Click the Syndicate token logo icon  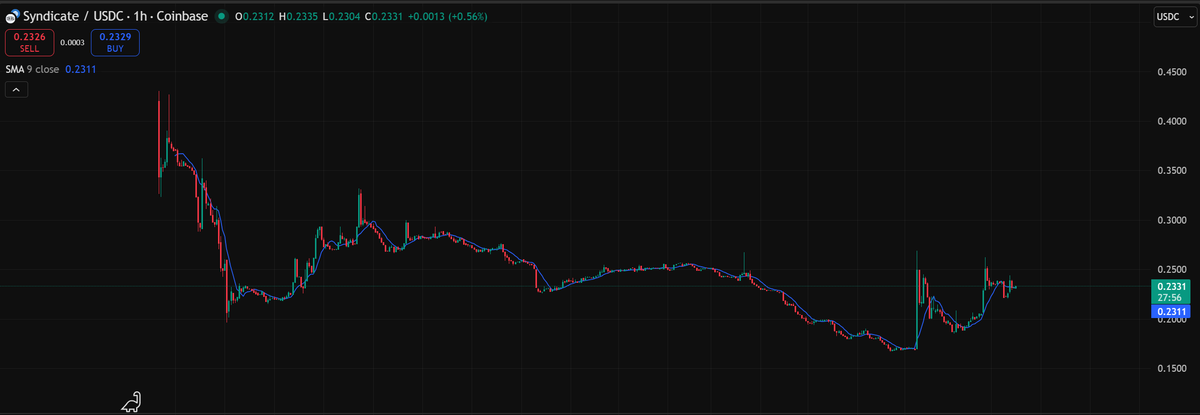pos(11,18)
